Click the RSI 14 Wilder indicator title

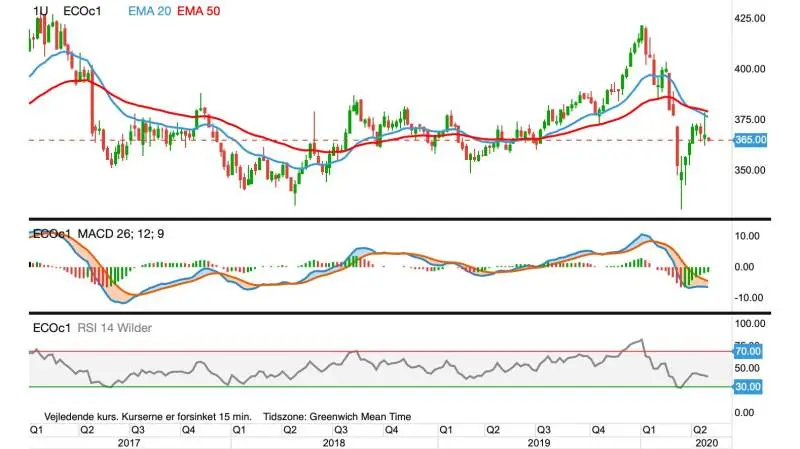point(114,328)
